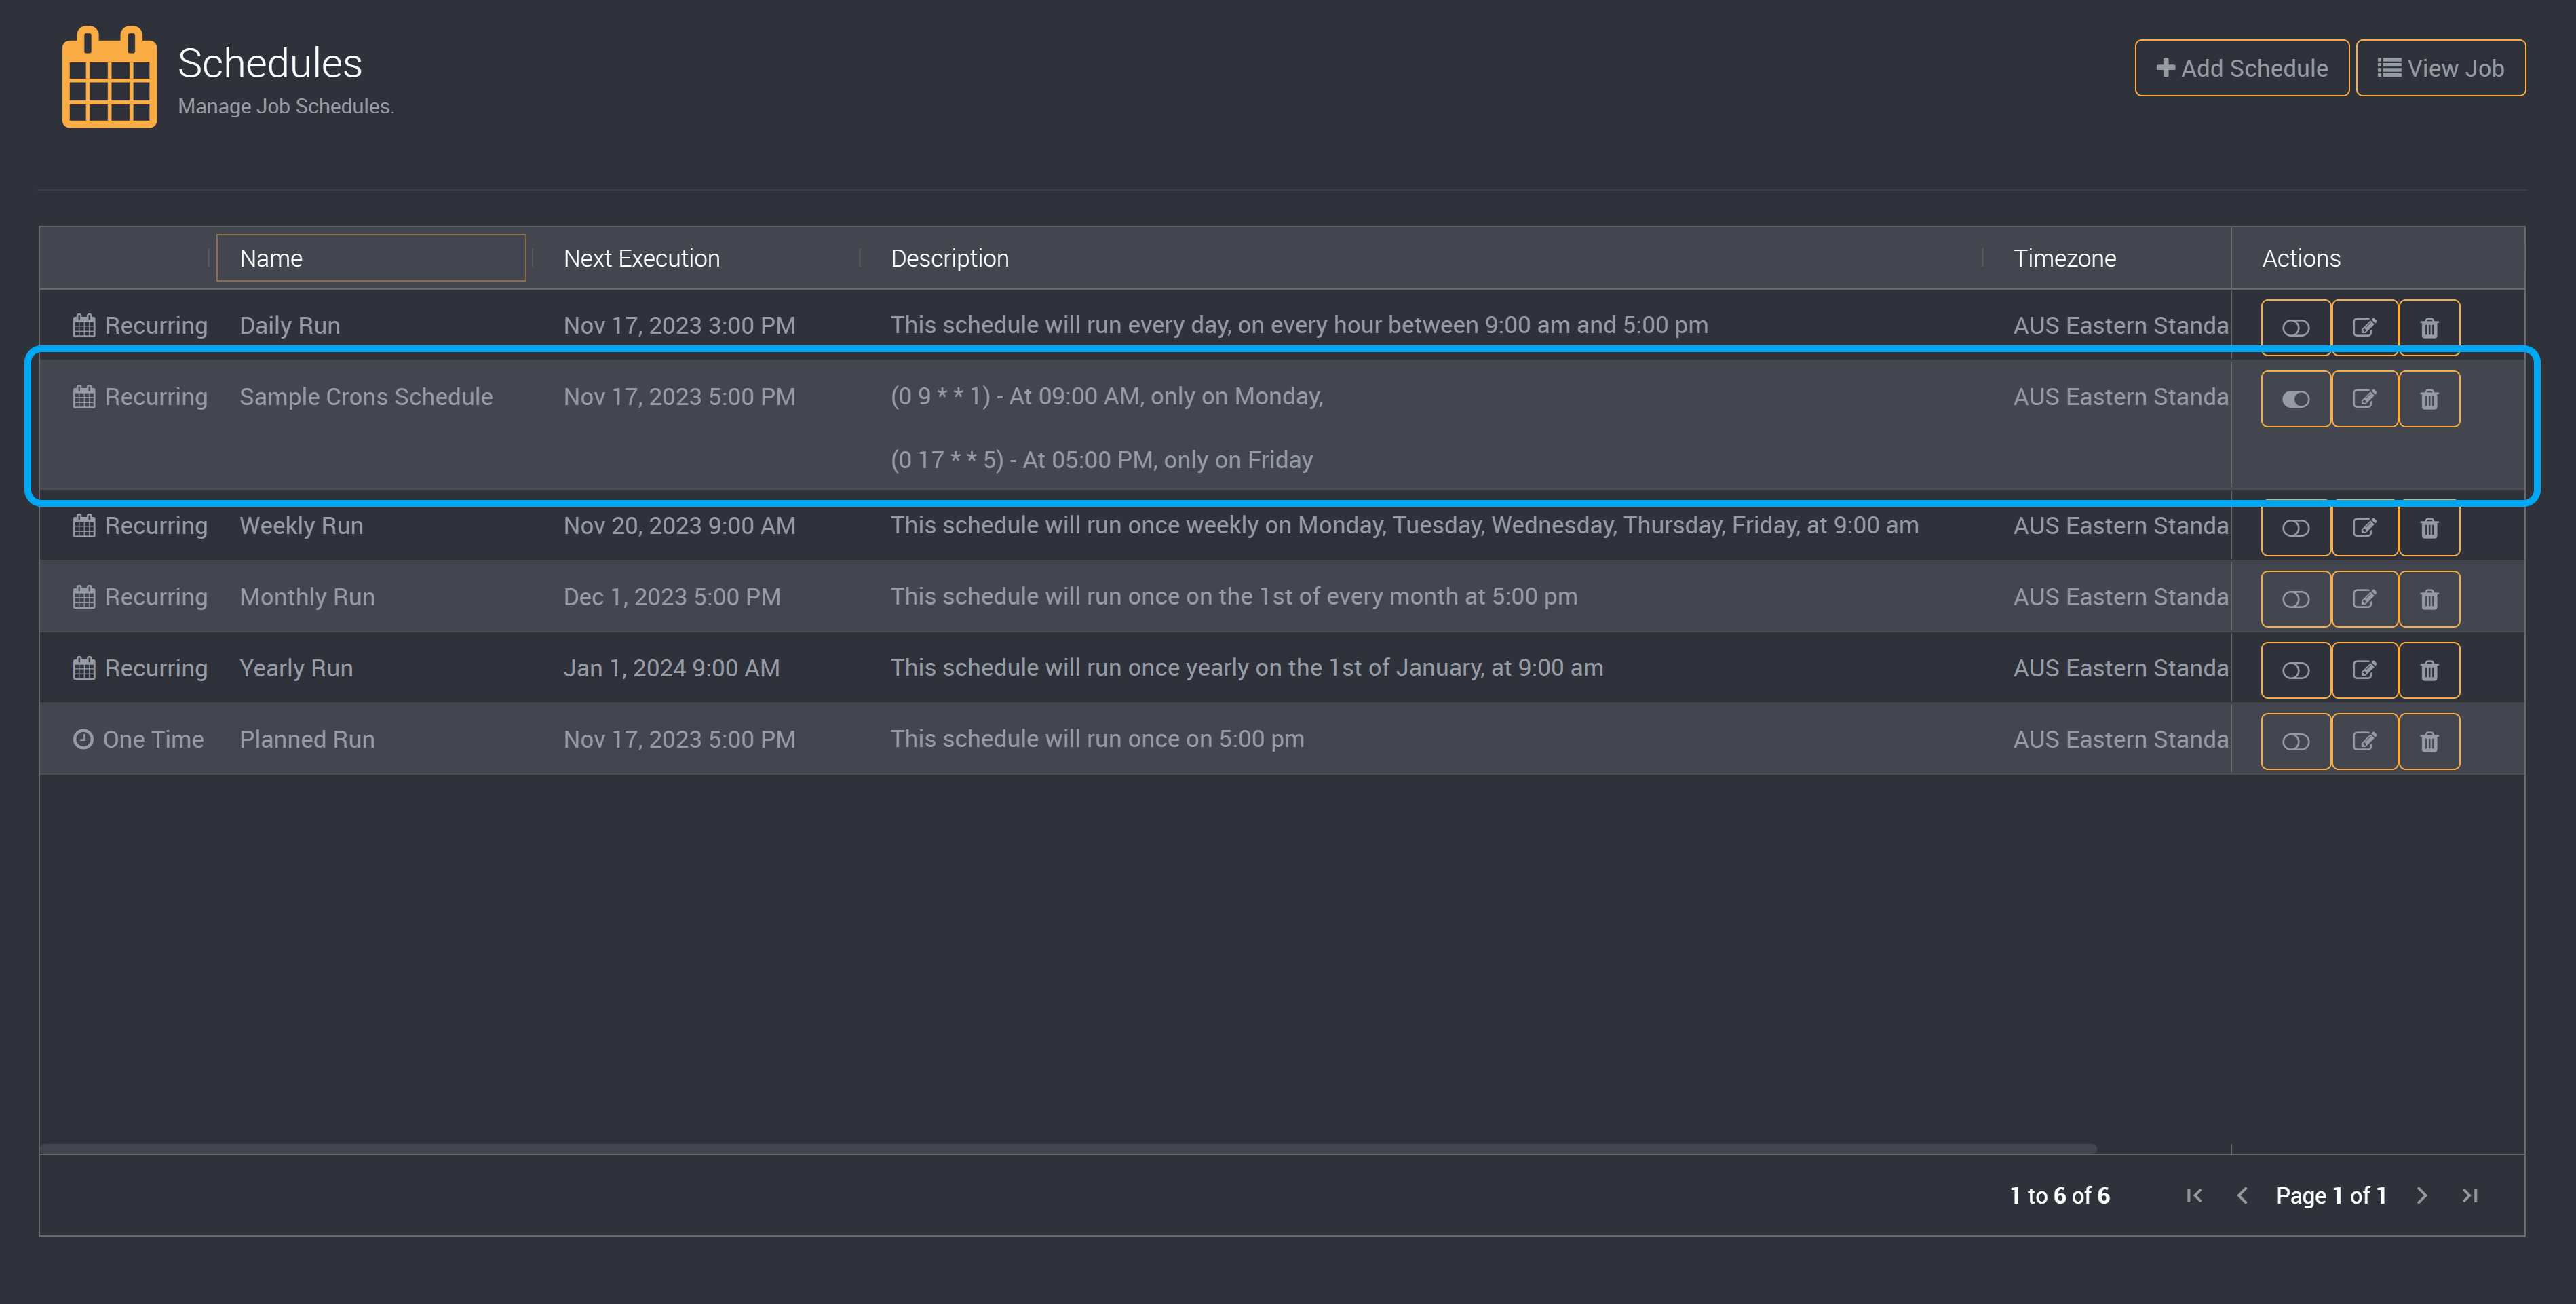
Task: Click the Yearly Run description text
Action: click(1246, 667)
